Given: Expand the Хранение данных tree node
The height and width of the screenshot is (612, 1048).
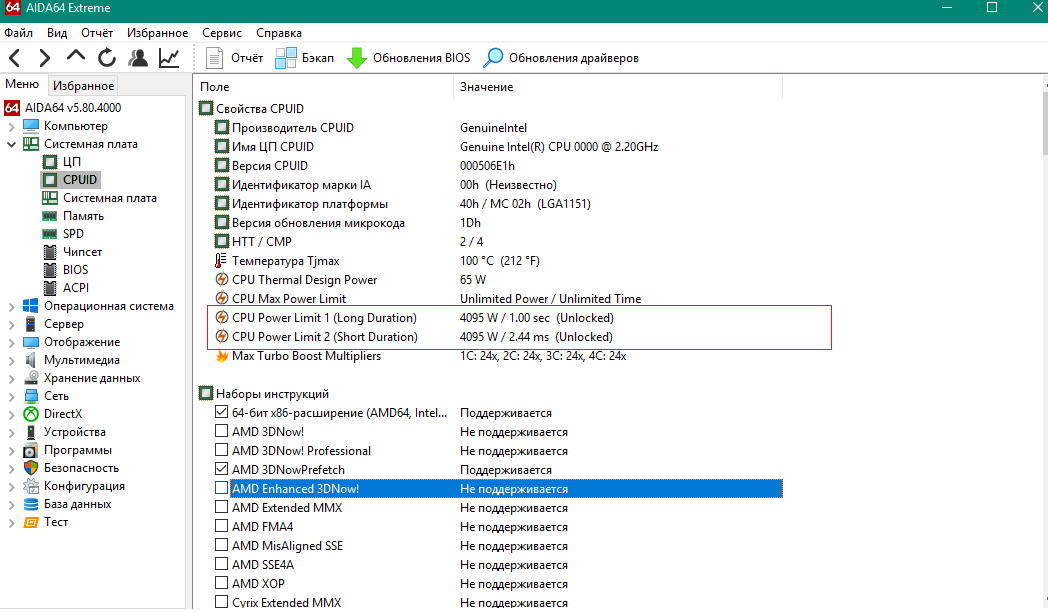Looking at the screenshot, I should (x=11, y=379).
